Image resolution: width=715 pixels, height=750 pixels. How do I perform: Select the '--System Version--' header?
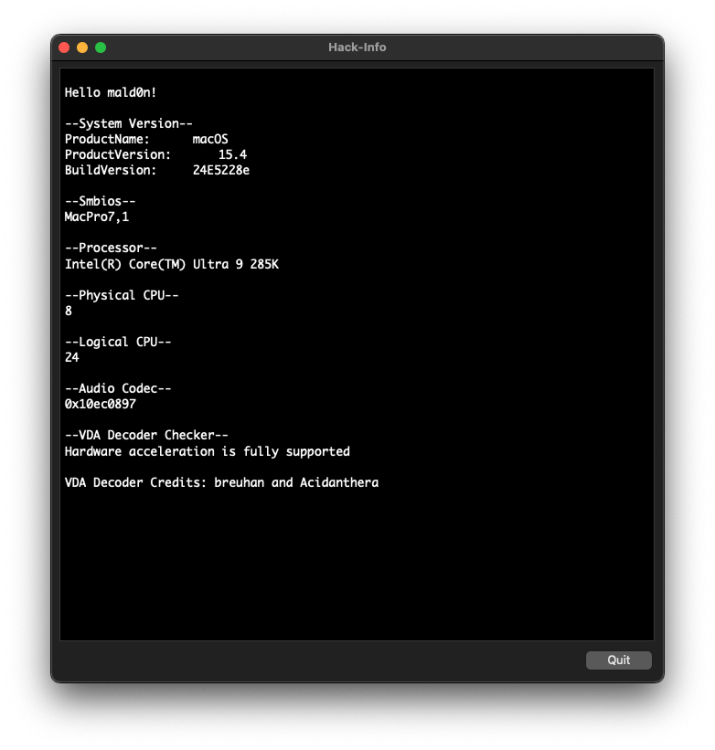pyautogui.click(x=129, y=123)
